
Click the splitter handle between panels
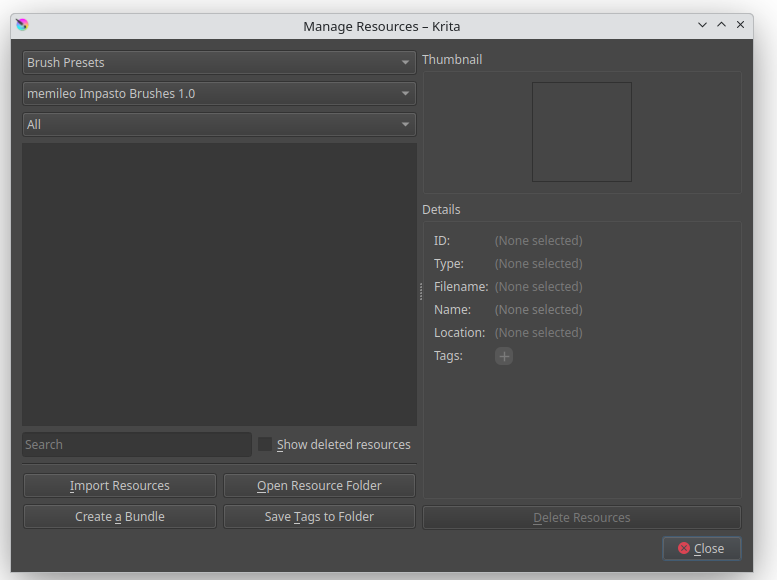click(420, 291)
